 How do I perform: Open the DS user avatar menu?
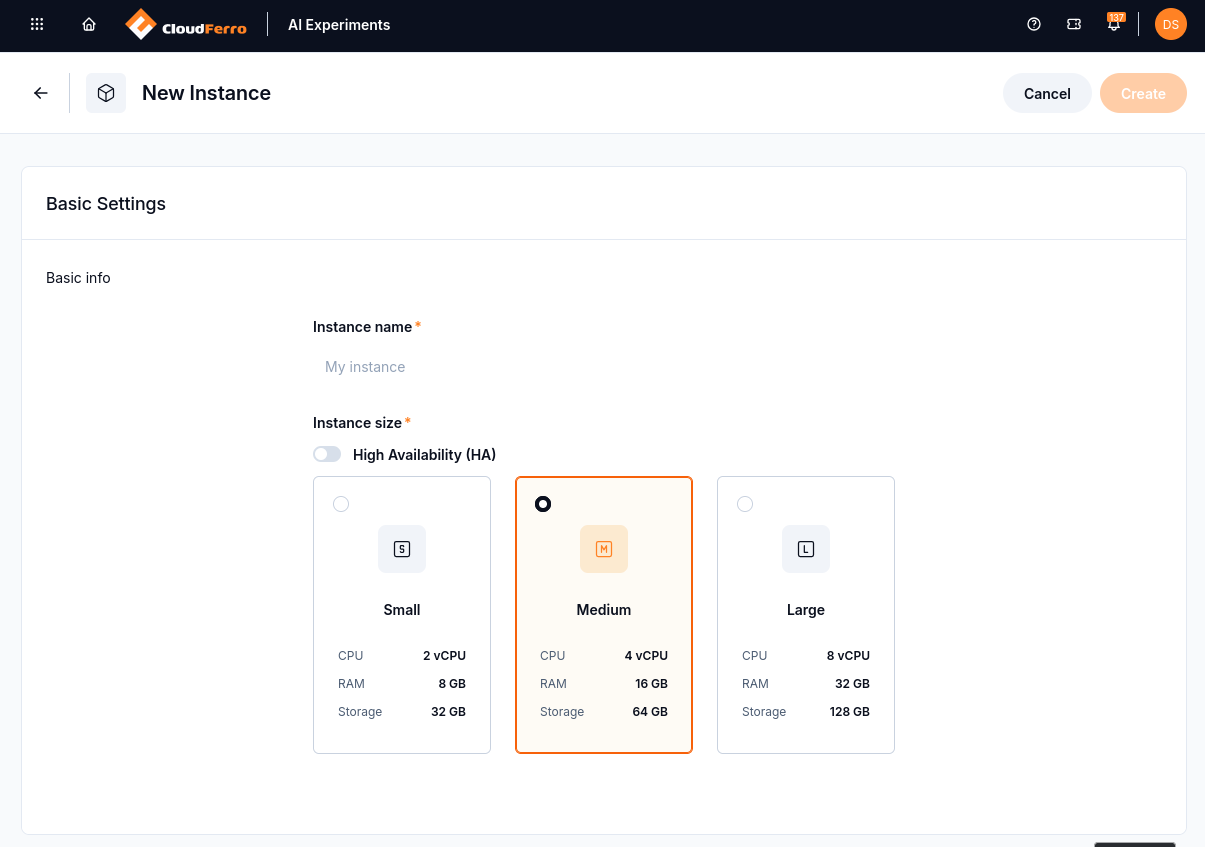pos(1171,25)
